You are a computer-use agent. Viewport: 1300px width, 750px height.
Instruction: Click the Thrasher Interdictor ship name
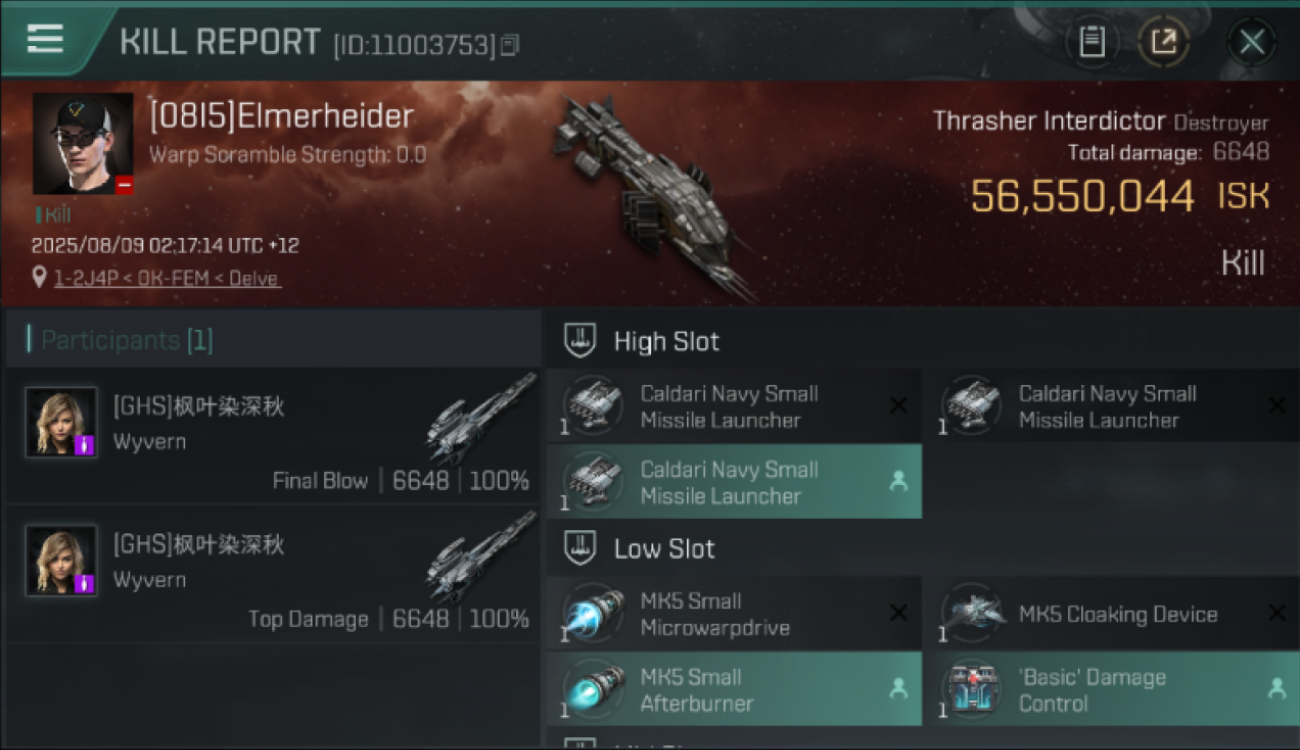pos(1049,121)
